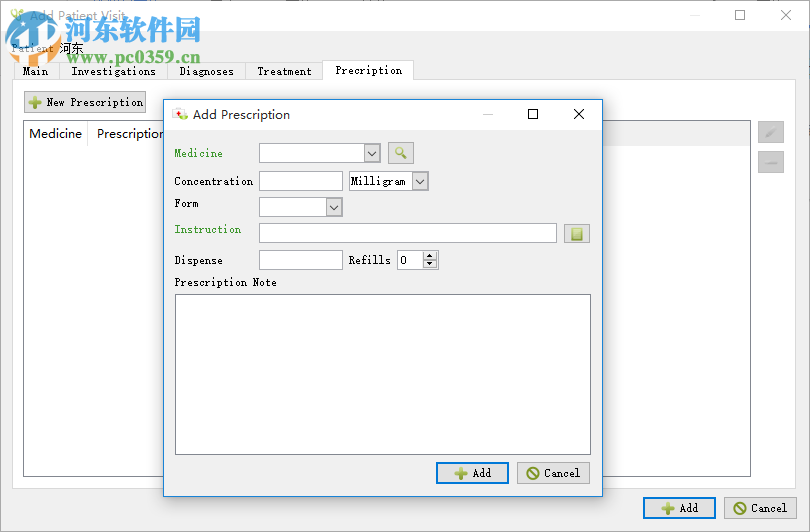
Task: Click the medicine search magnifier icon
Action: coord(400,153)
